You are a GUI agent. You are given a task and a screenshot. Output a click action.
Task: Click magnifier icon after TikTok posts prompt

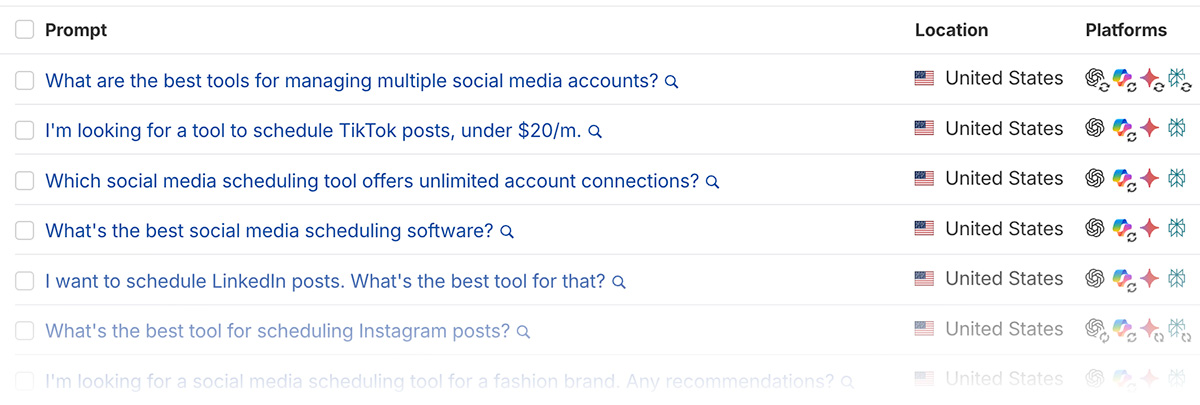(x=595, y=132)
